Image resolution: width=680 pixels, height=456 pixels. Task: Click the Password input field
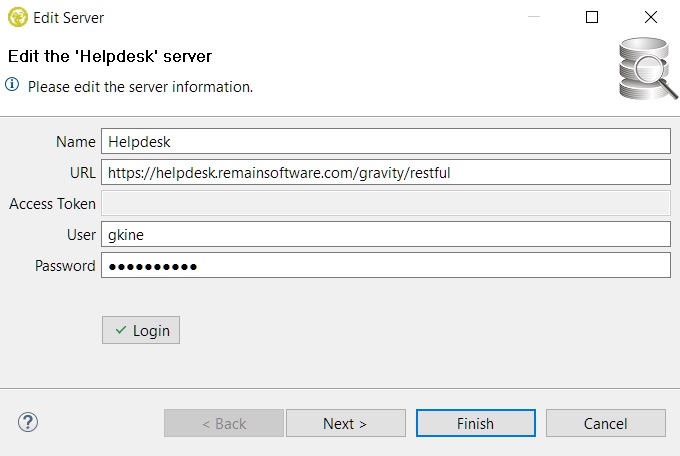pyautogui.click(x=385, y=265)
